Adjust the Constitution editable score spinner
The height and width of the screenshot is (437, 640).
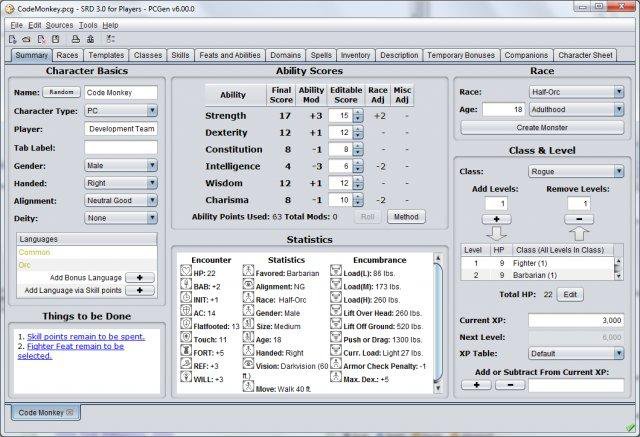point(358,149)
